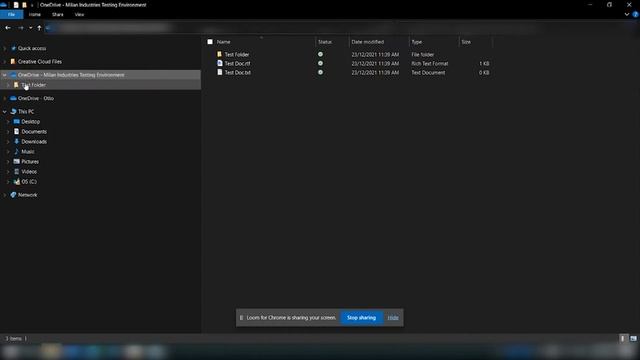Open the View ribbon tab

pos(79,14)
